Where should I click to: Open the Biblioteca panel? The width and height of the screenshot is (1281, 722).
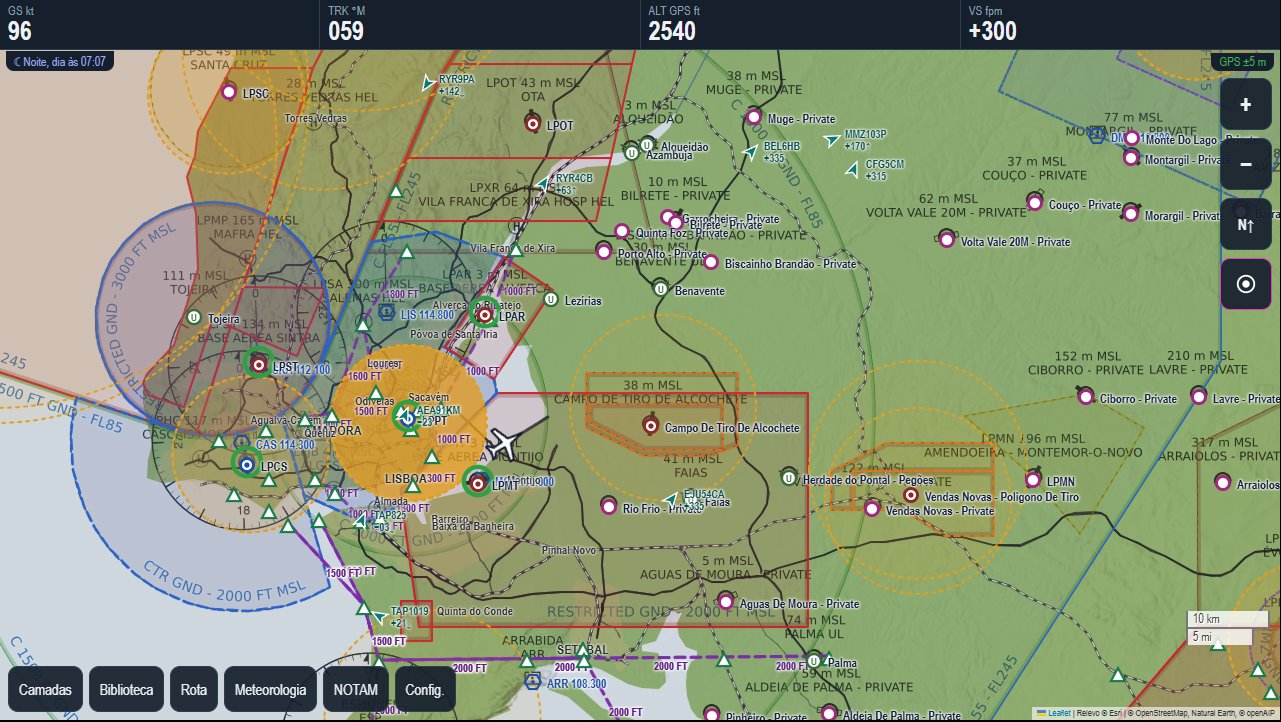click(x=127, y=690)
